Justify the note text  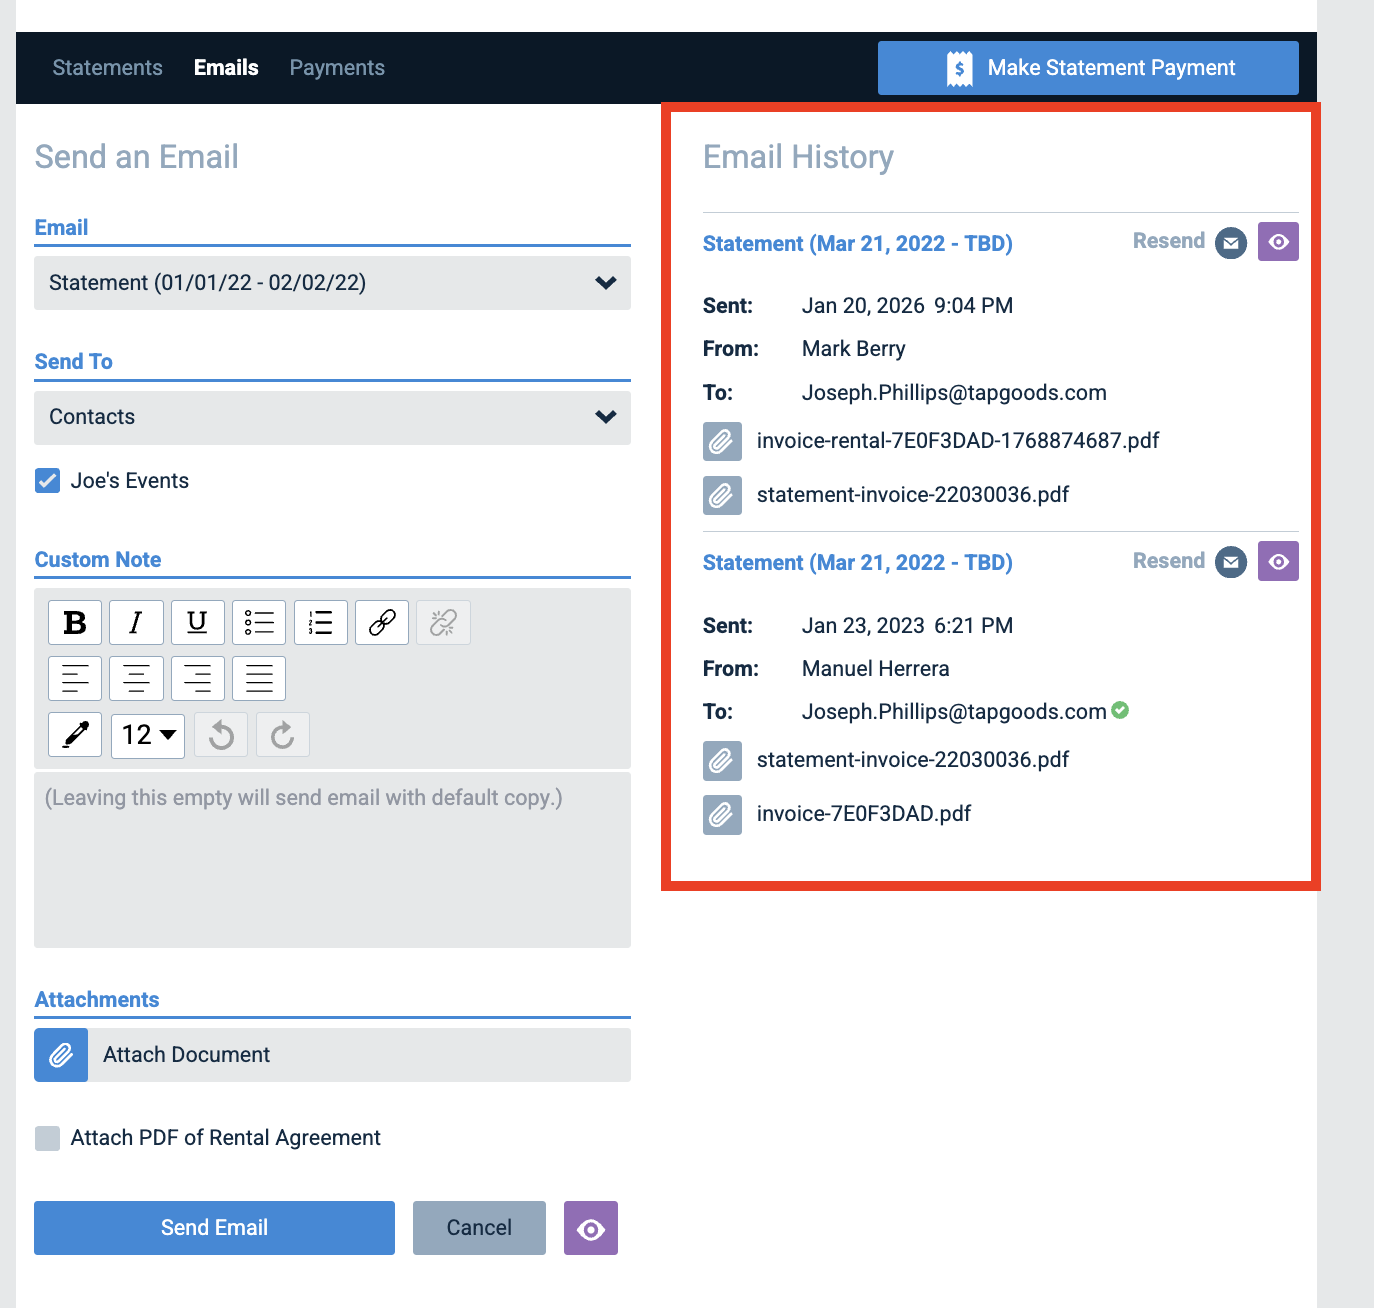click(x=259, y=679)
